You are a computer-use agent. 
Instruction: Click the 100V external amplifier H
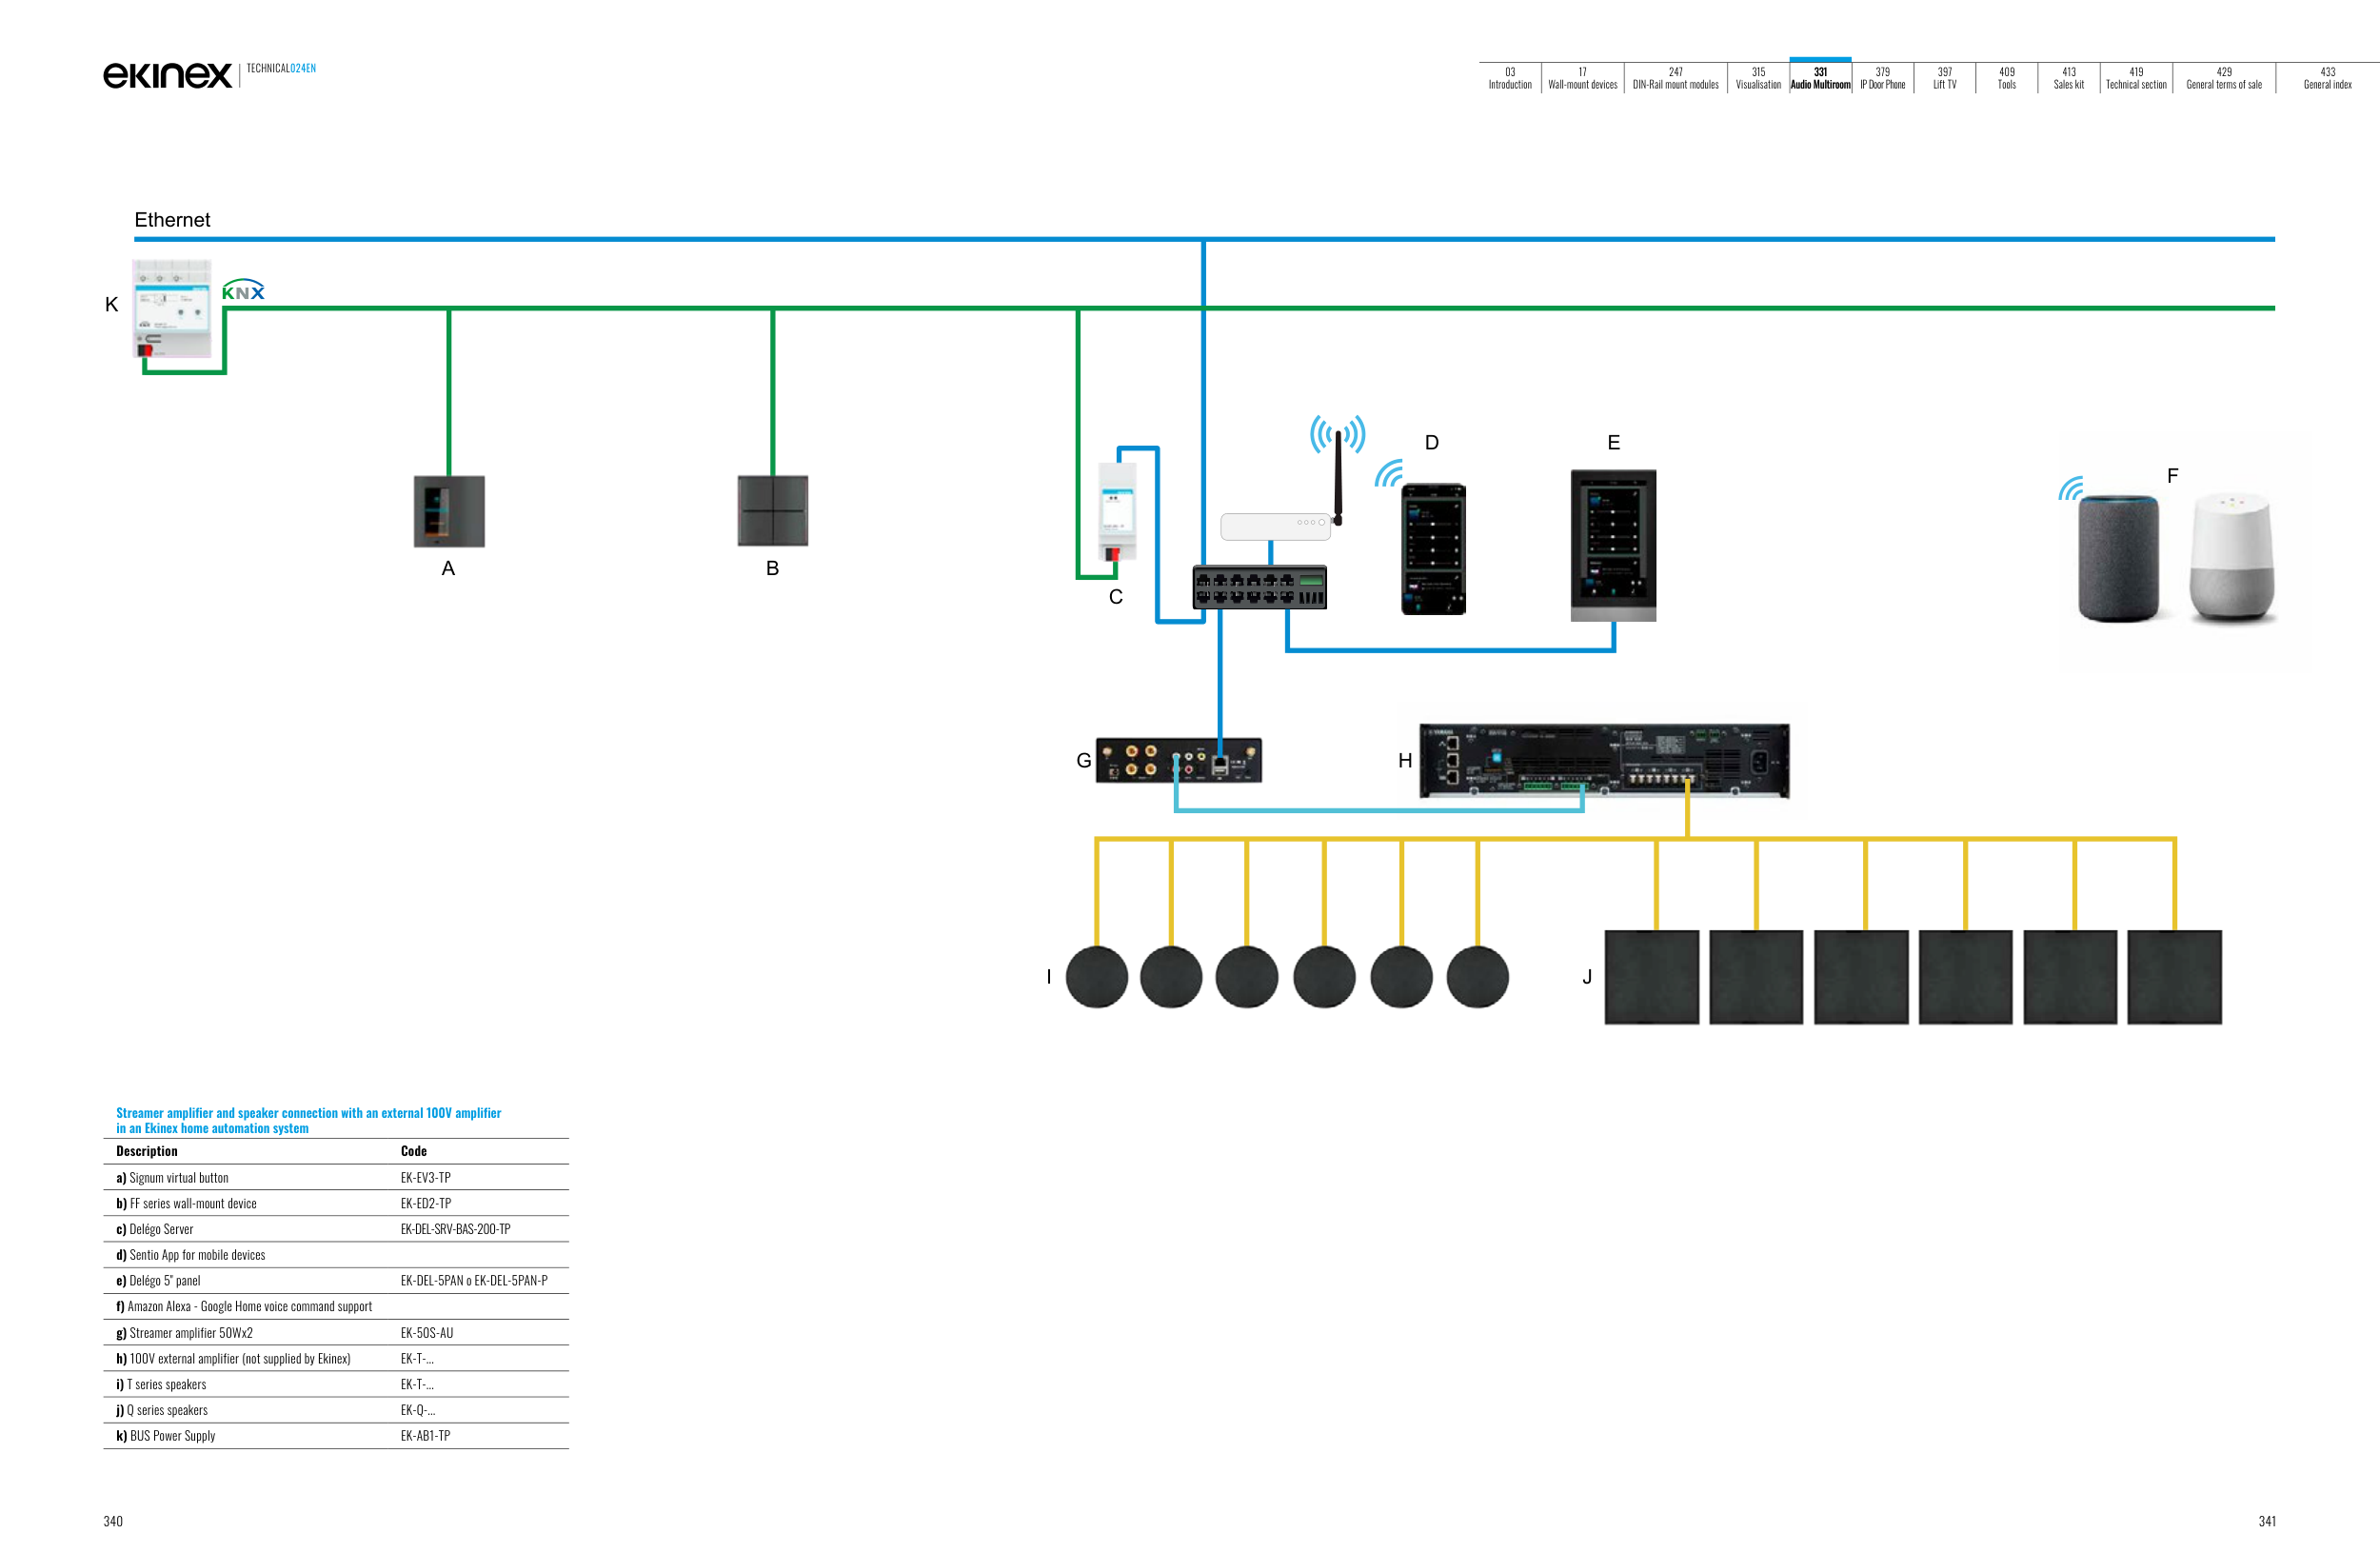pyautogui.click(x=1604, y=761)
